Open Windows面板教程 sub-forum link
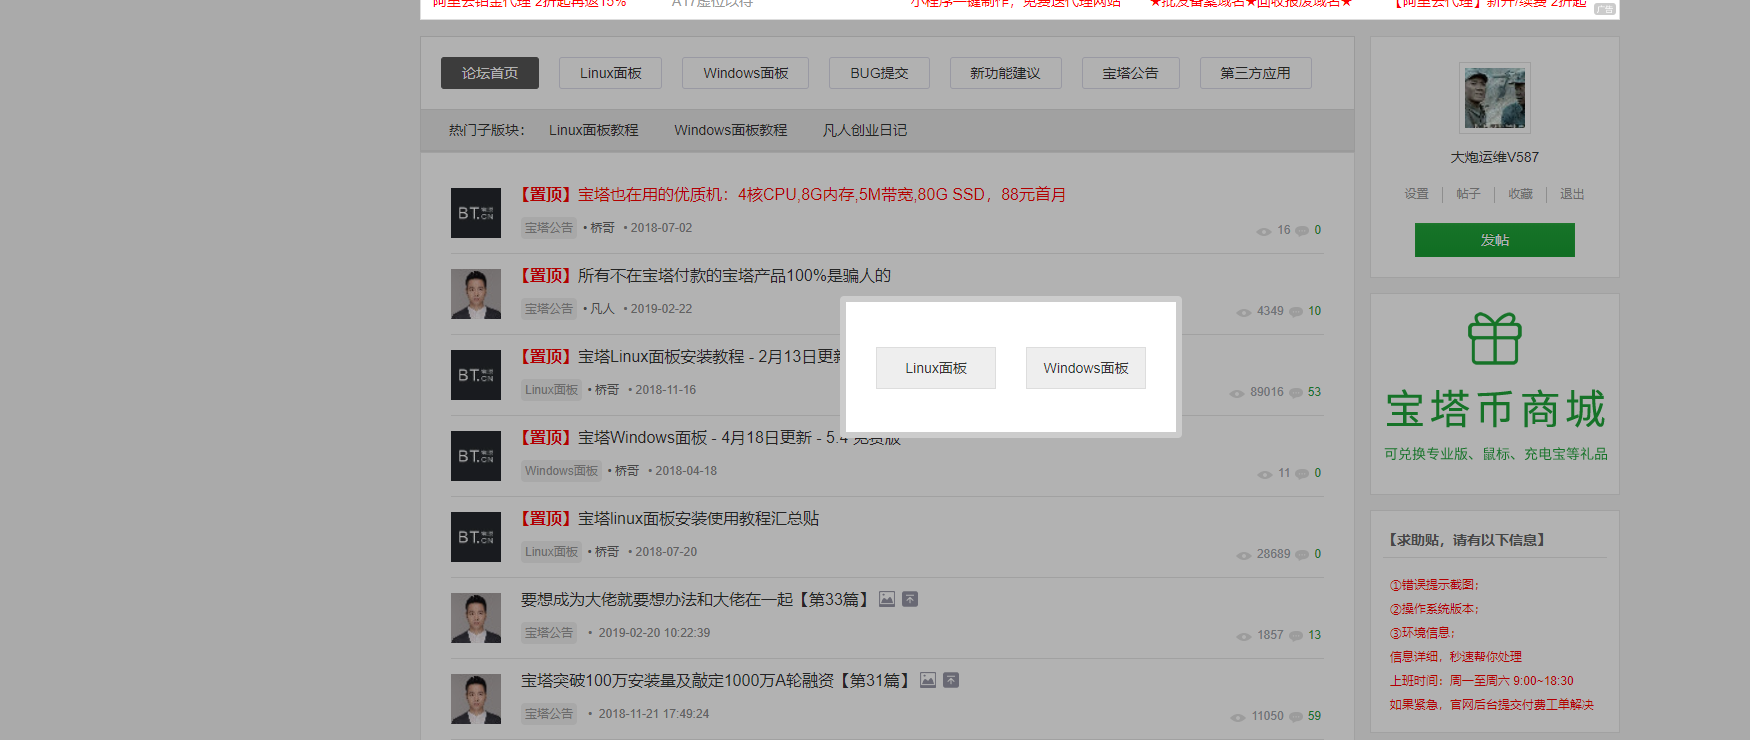 point(730,130)
